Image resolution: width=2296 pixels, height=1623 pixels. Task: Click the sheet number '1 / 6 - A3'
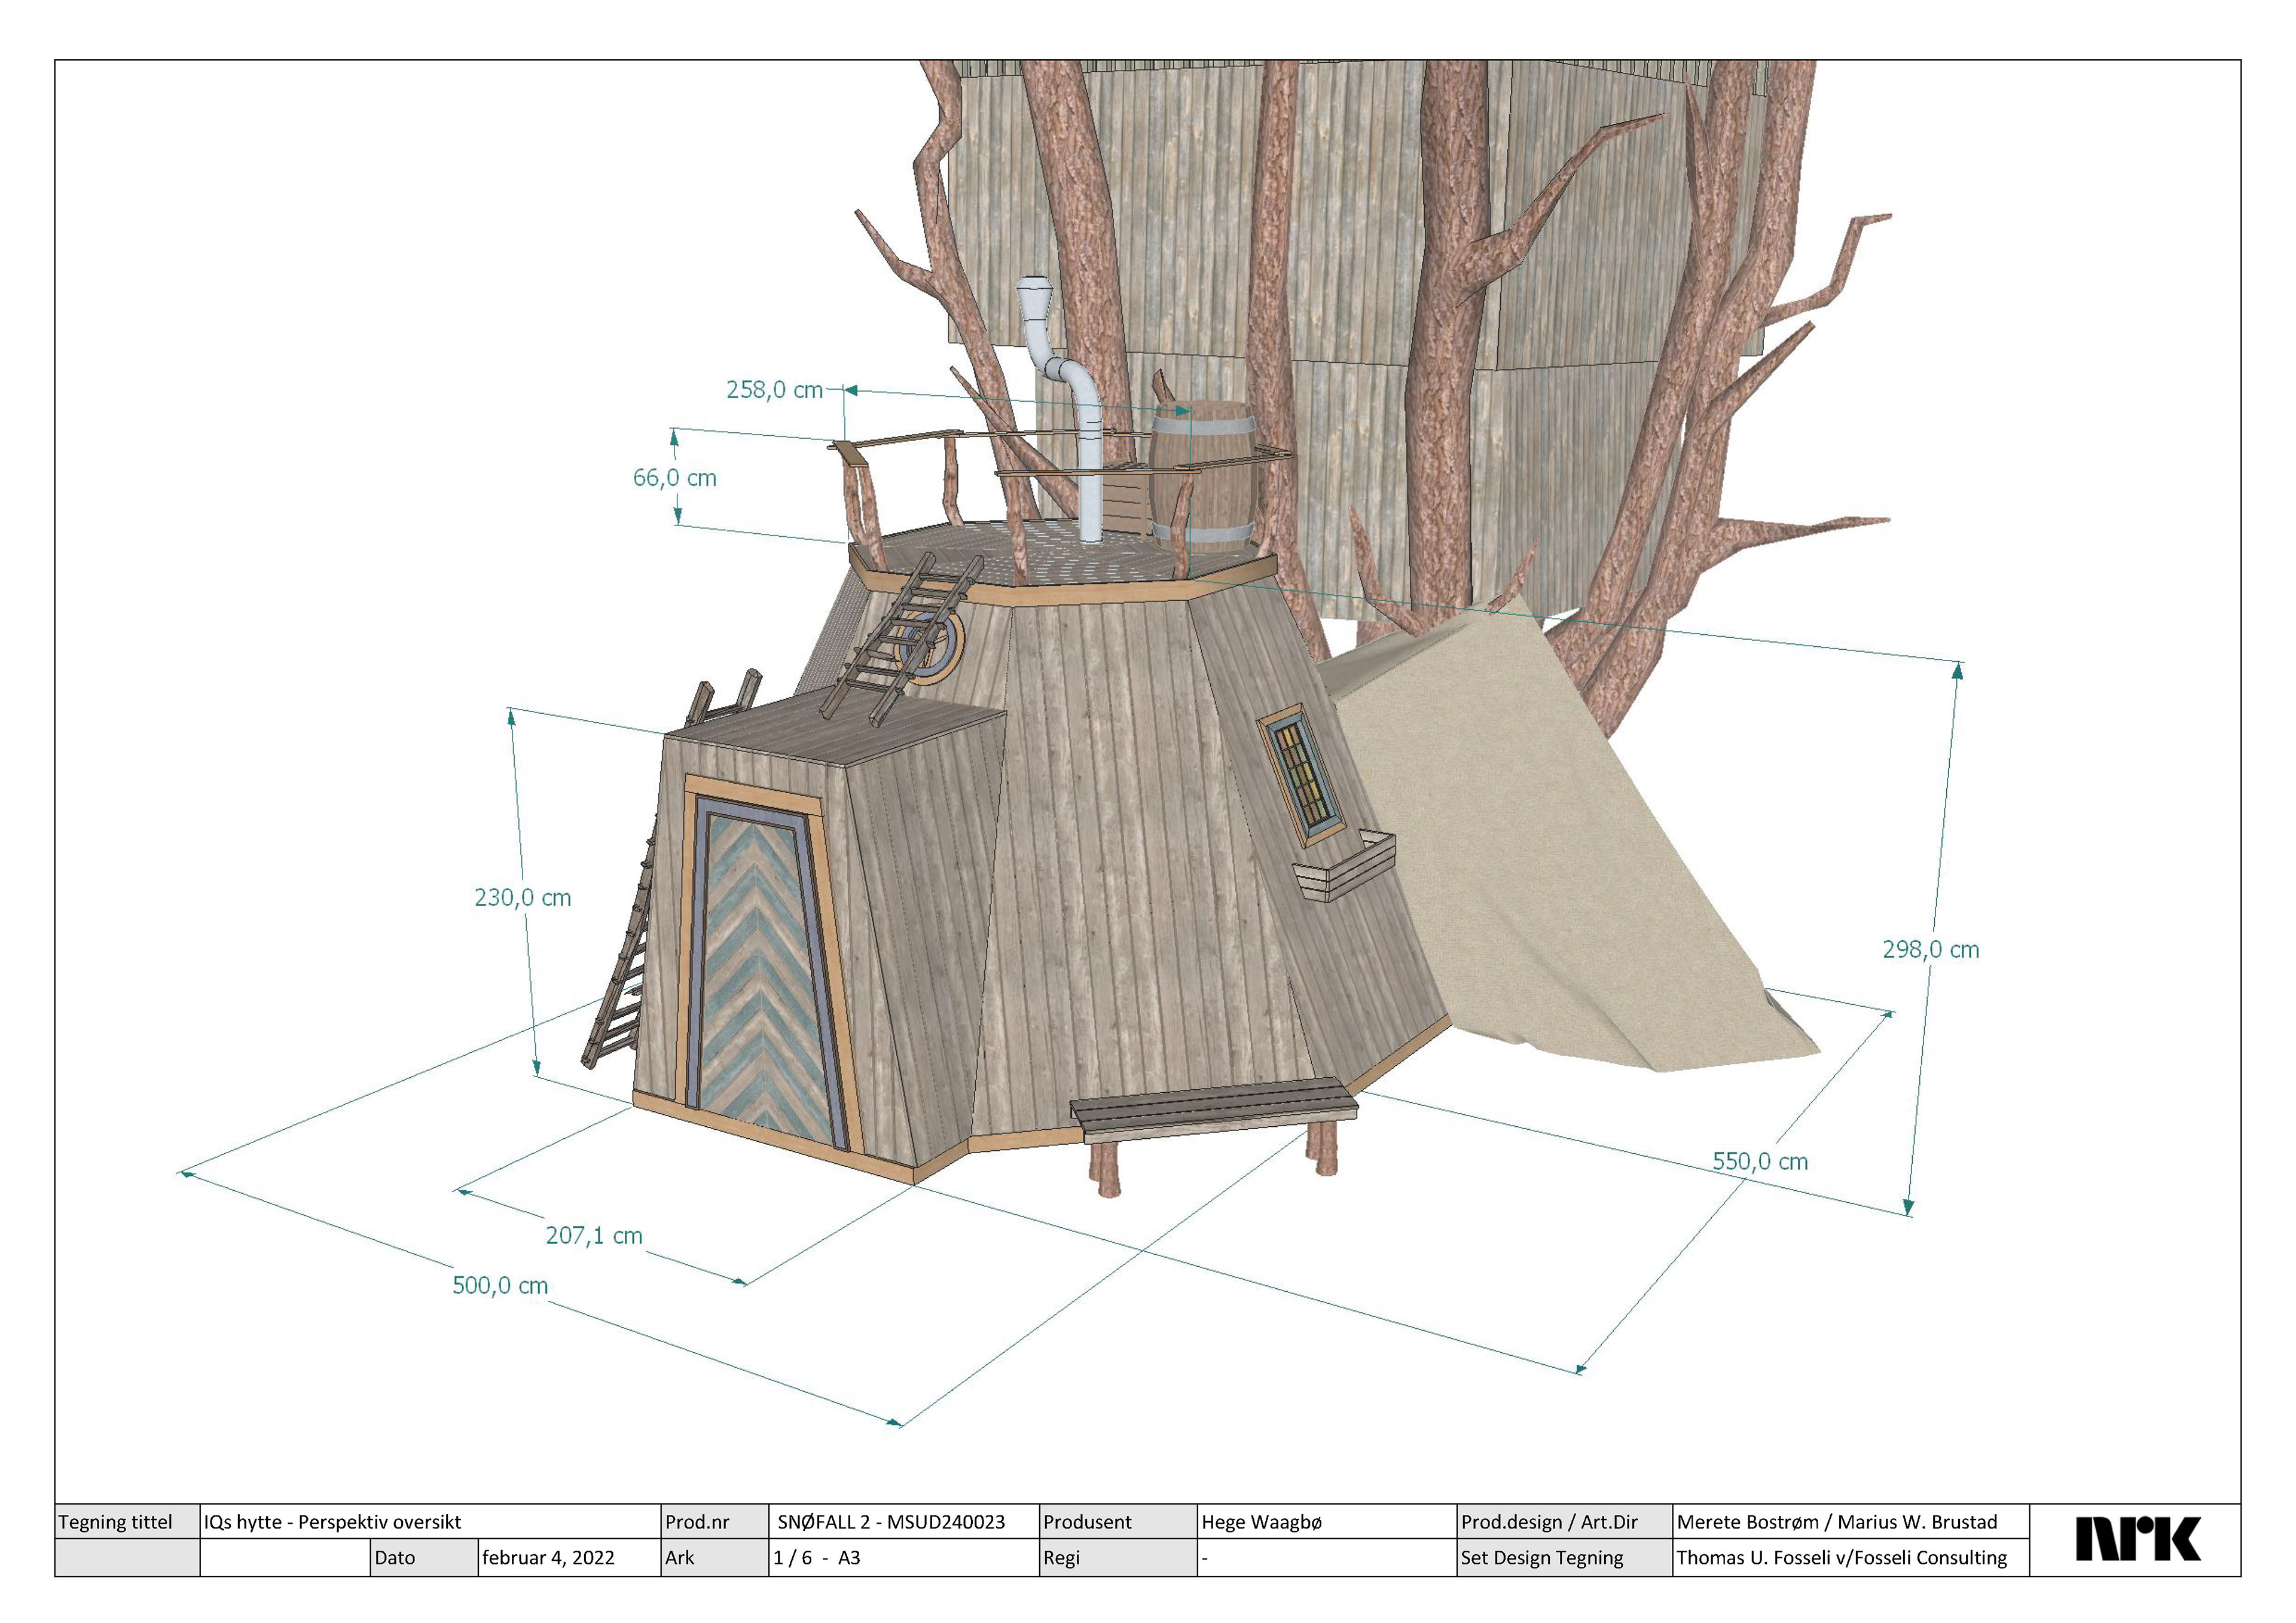(x=816, y=1558)
